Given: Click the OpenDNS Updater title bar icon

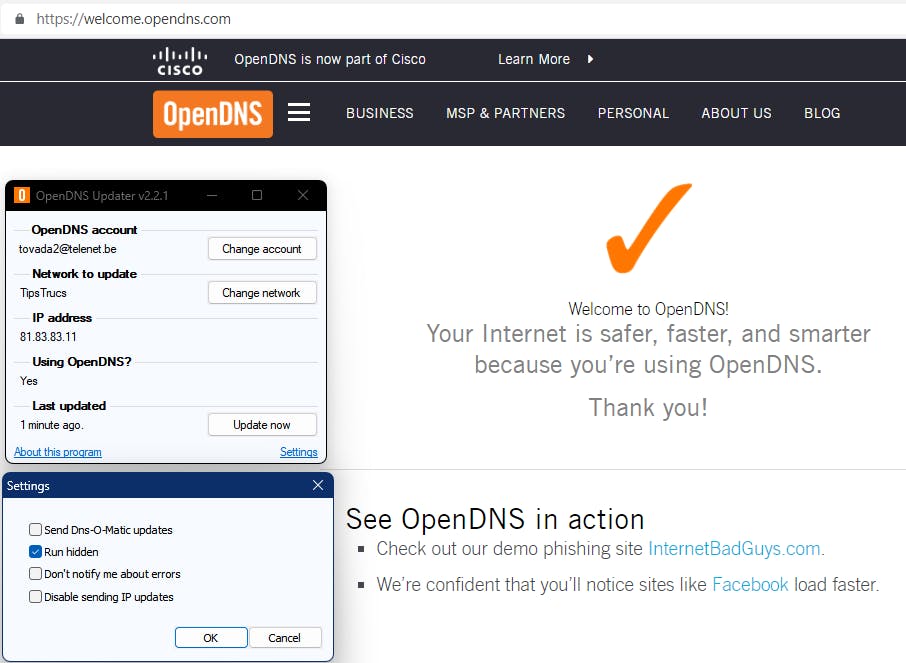Looking at the screenshot, I should (21, 195).
